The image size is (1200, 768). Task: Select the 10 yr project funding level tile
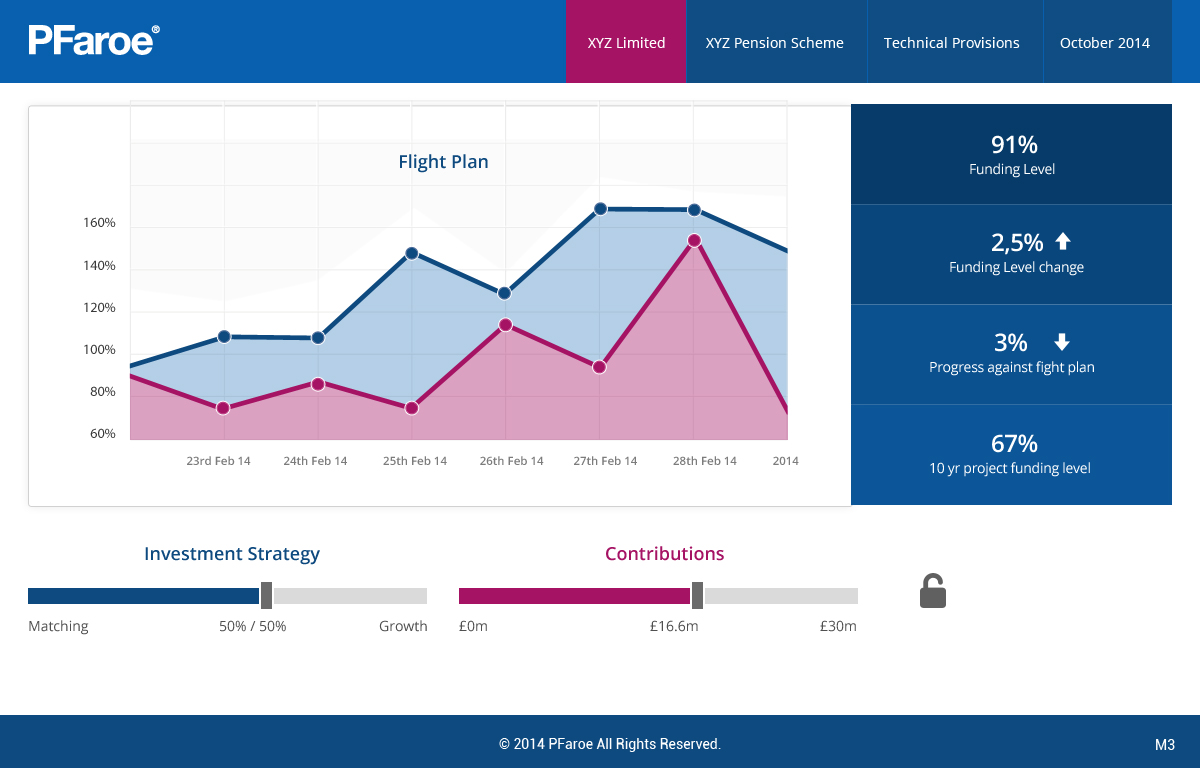[x=1011, y=455]
